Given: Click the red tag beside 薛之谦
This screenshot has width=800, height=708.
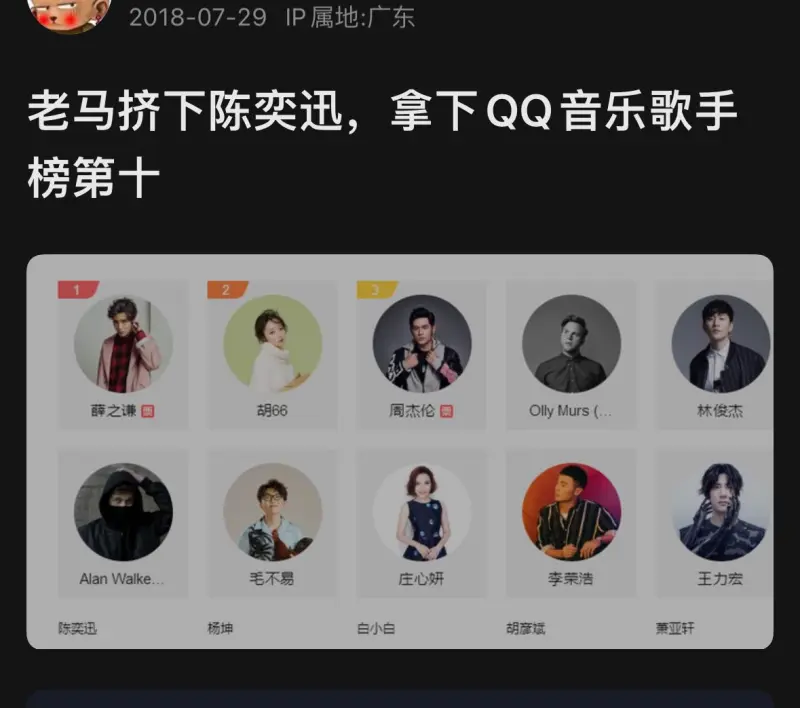Looking at the screenshot, I should [148, 411].
